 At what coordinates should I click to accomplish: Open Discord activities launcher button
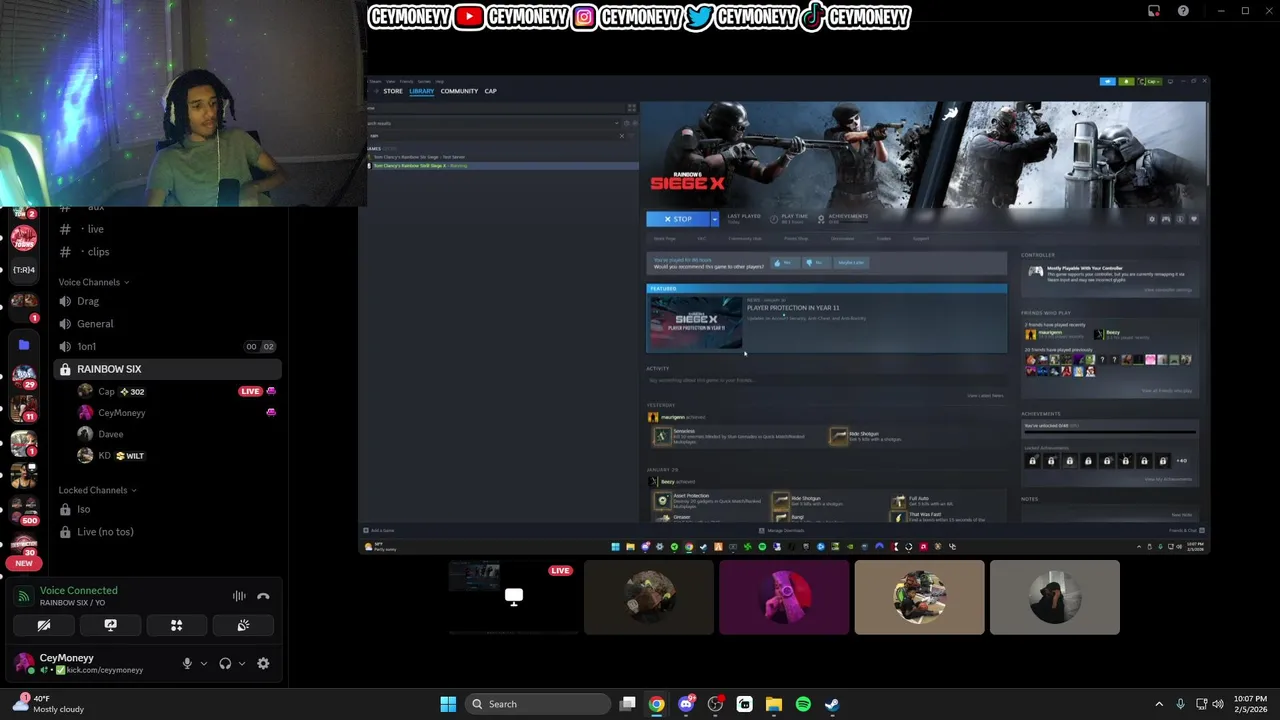176,625
